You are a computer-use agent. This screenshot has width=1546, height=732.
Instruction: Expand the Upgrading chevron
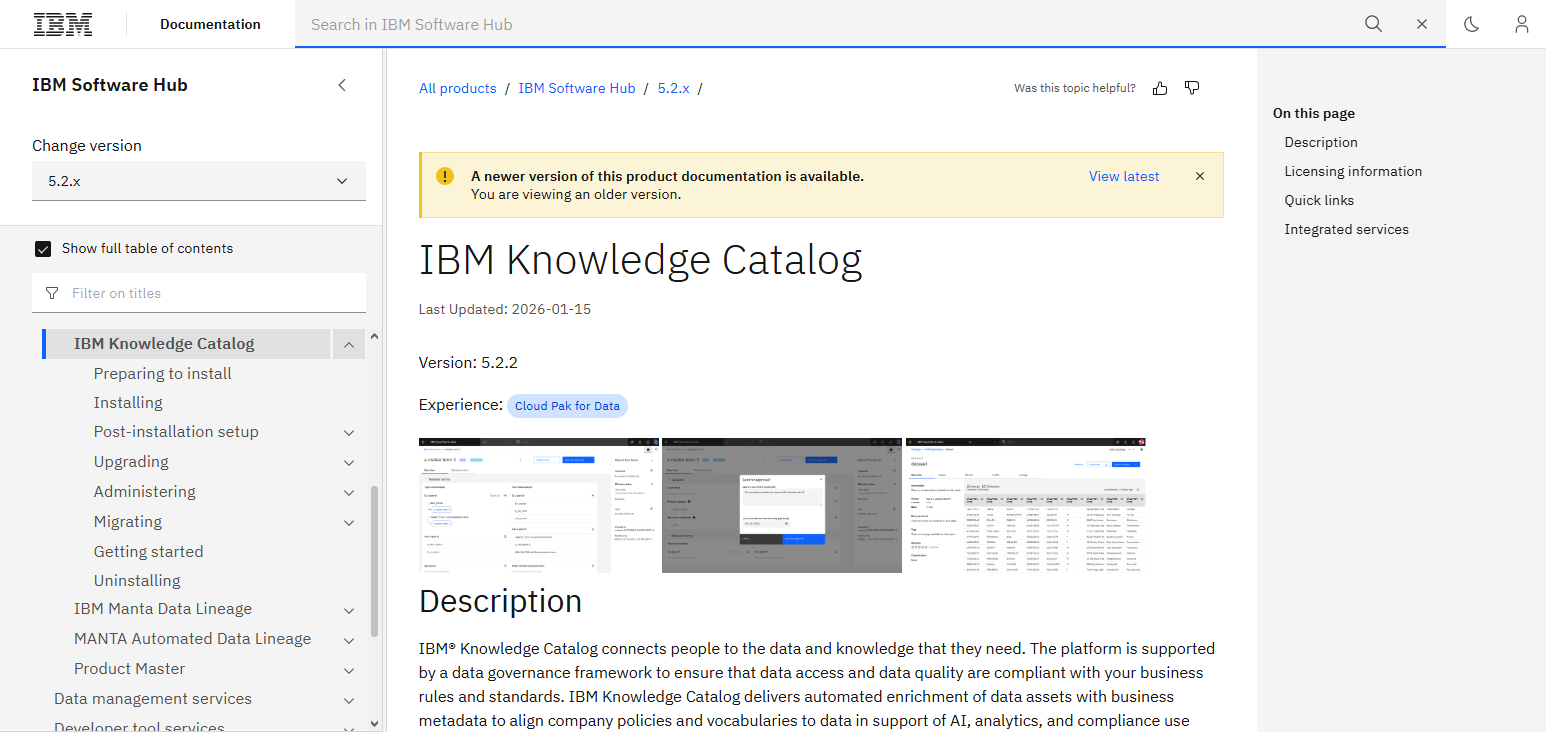(x=349, y=462)
